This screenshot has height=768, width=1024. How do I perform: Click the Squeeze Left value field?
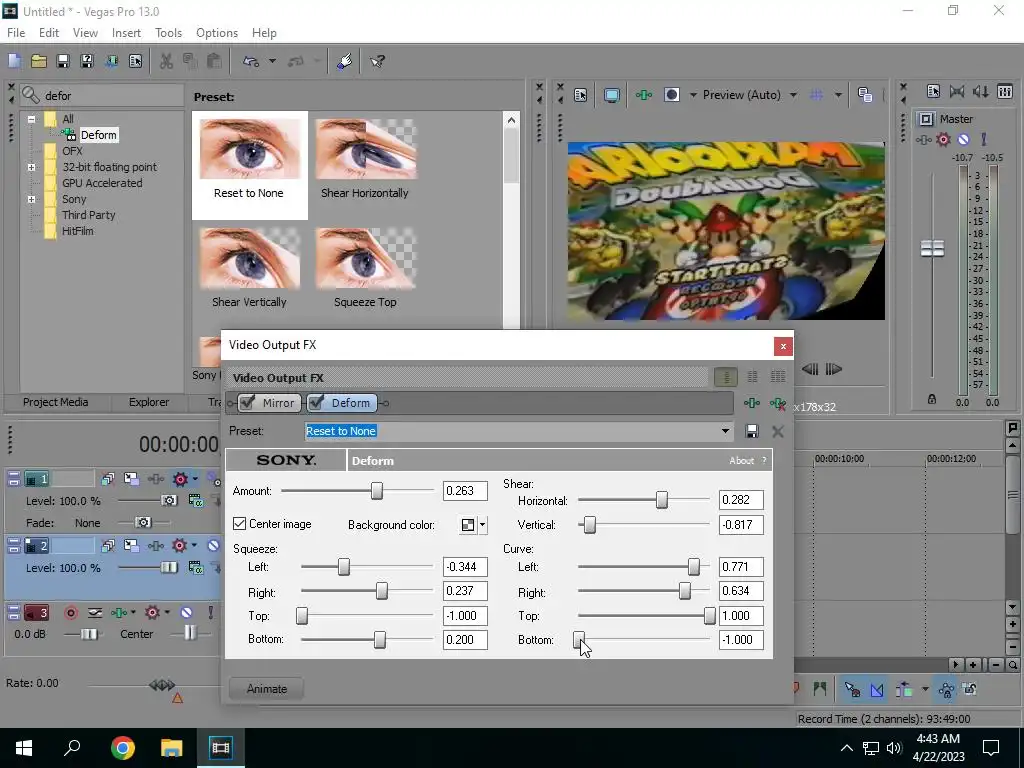click(x=465, y=567)
